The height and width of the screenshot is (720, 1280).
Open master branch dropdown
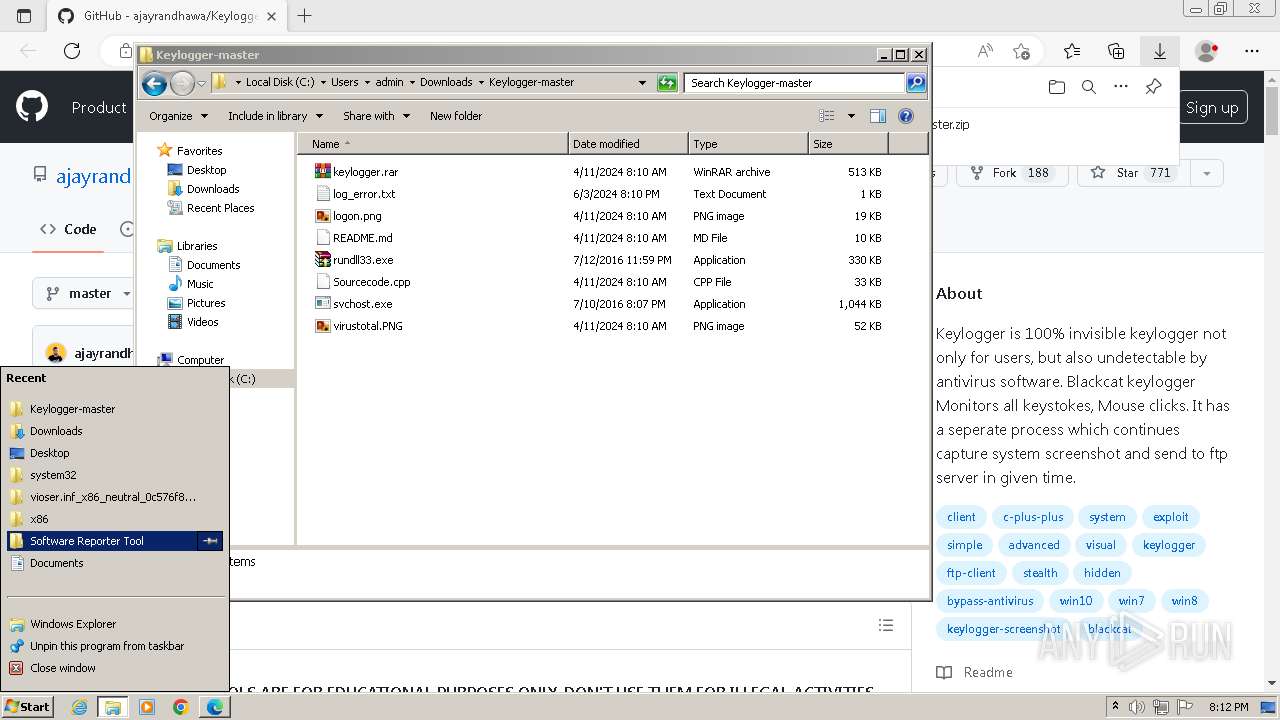click(x=89, y=293)
